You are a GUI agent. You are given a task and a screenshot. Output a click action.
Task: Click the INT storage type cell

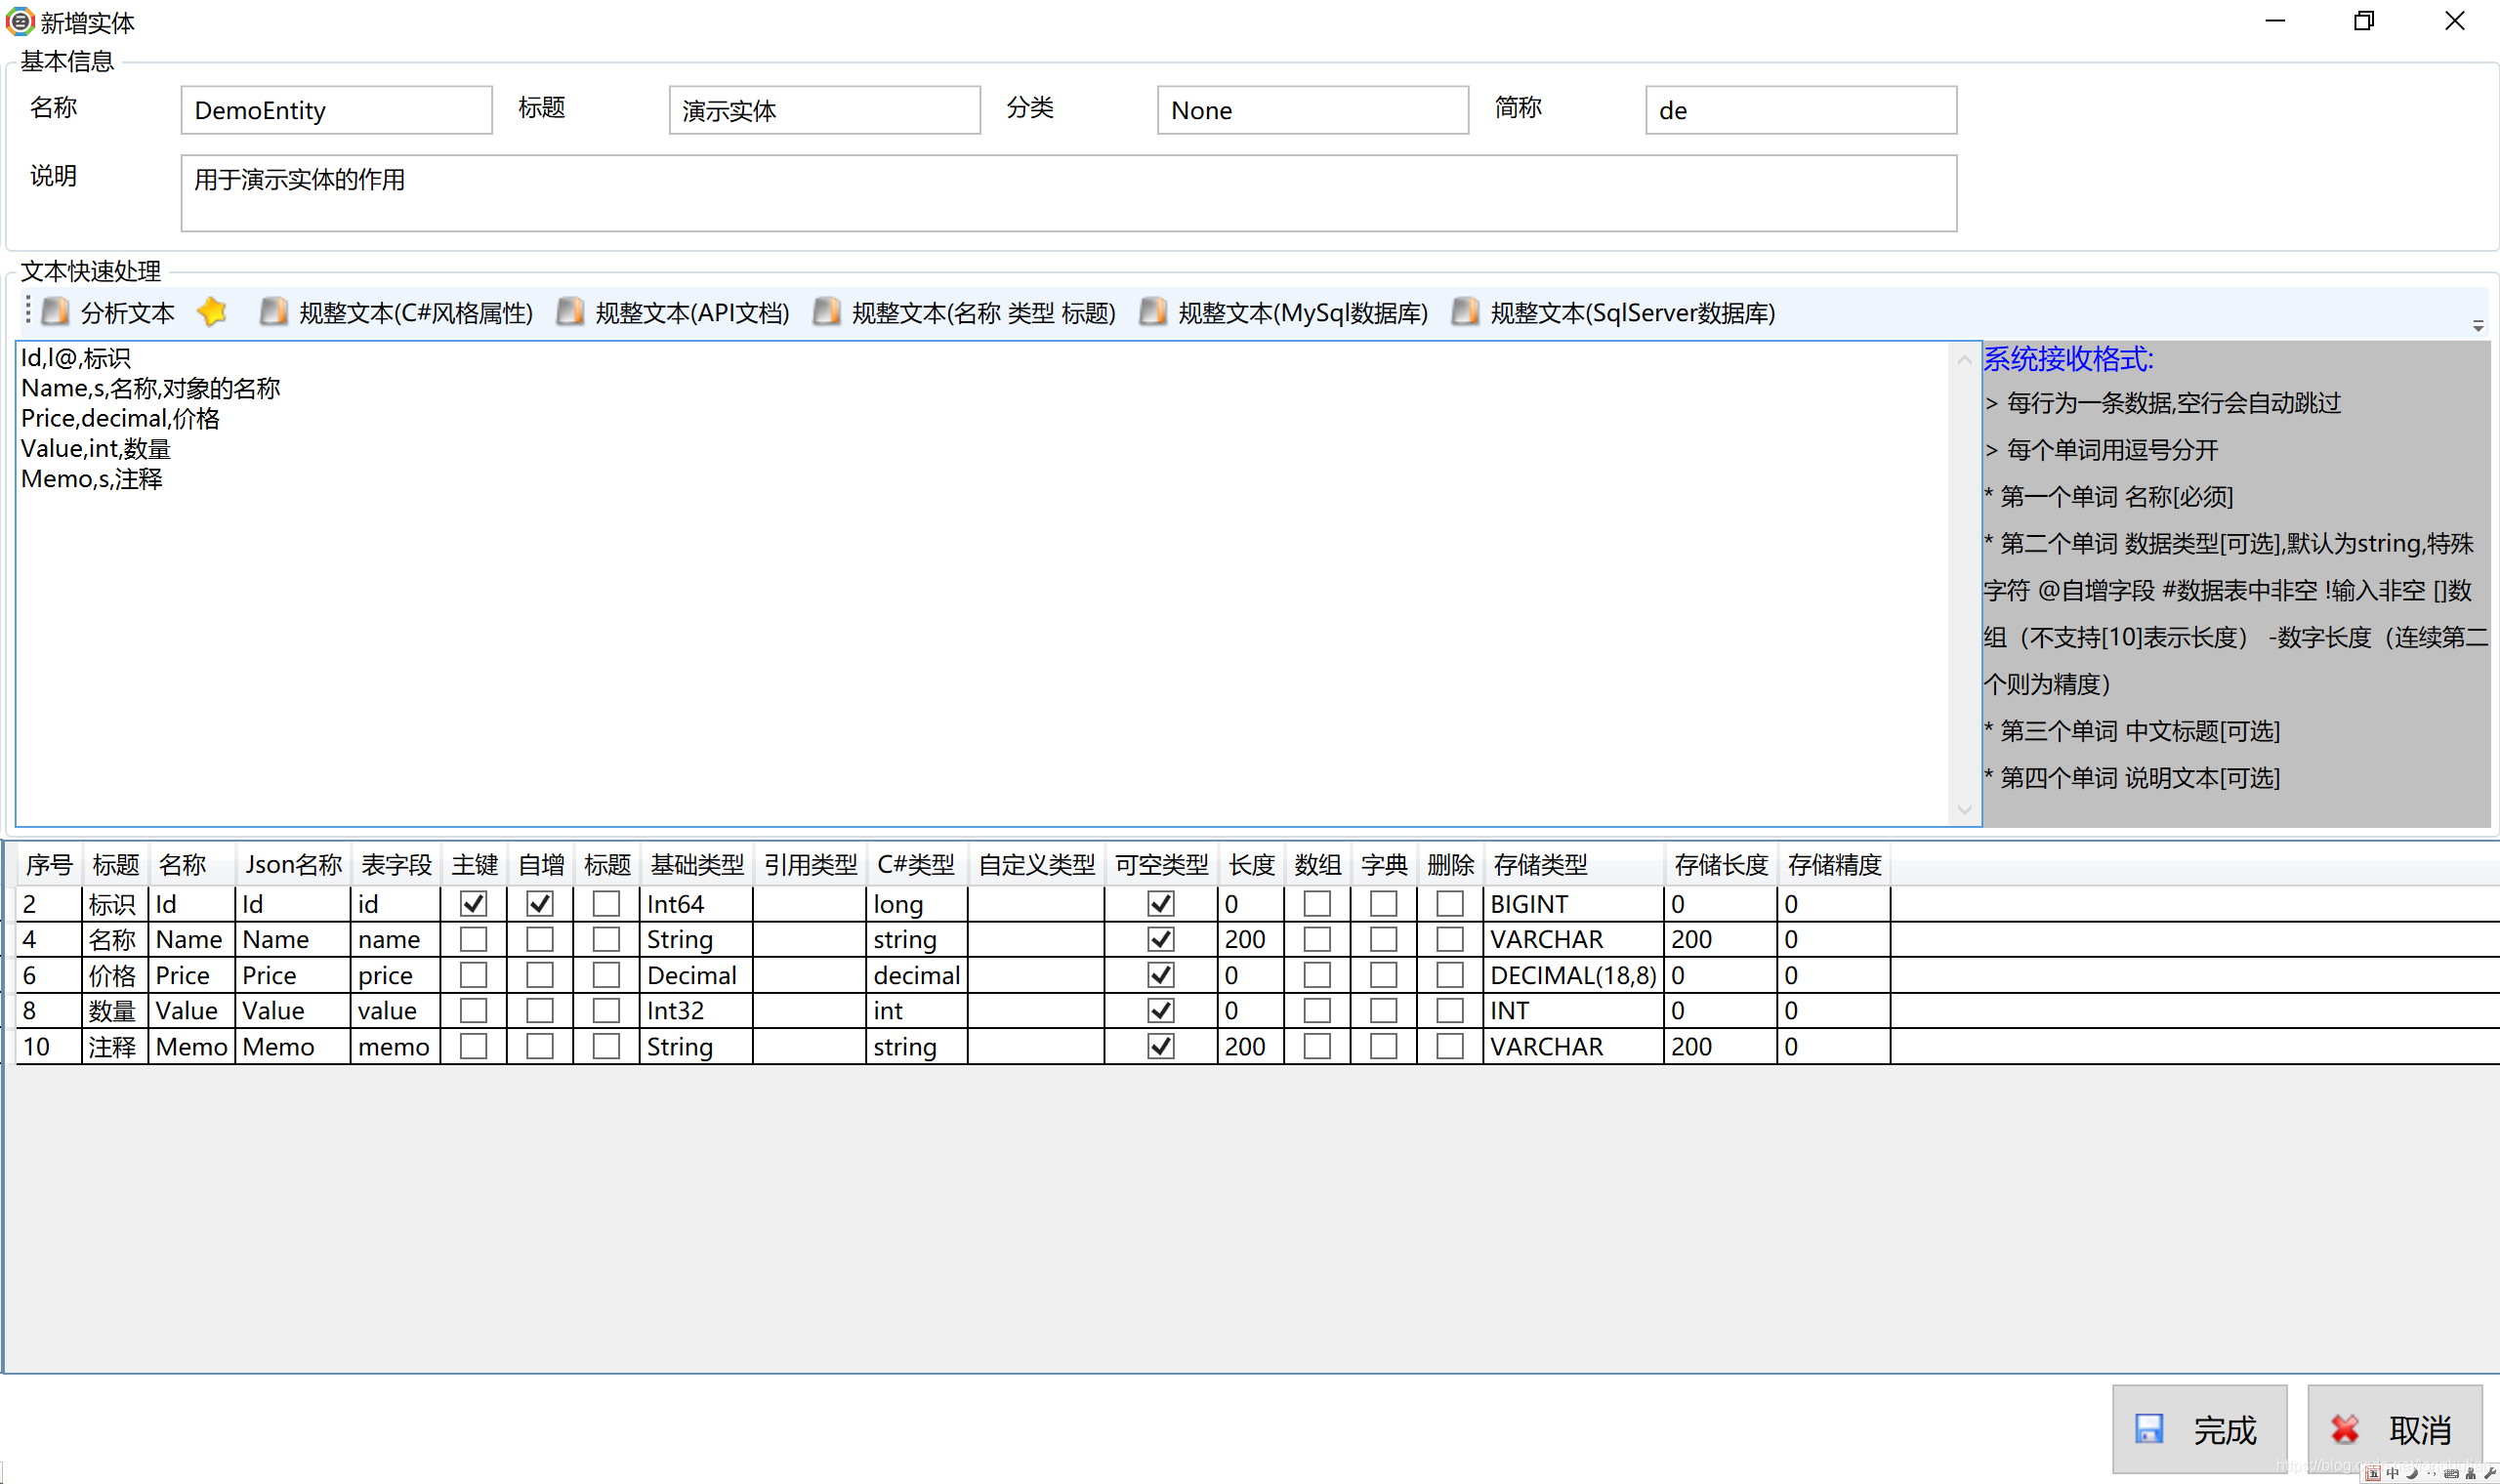point(1573,1011)
